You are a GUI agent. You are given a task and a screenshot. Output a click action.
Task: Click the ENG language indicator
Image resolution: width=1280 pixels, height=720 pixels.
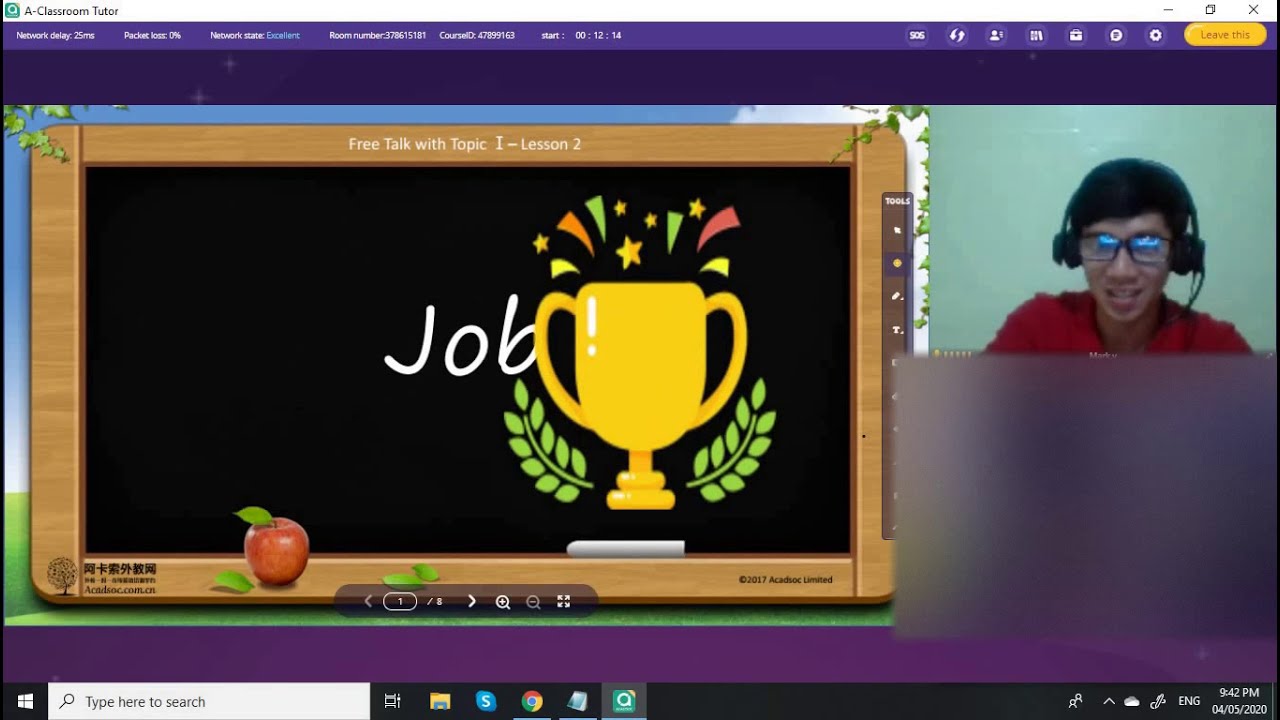pos(1189,701)
